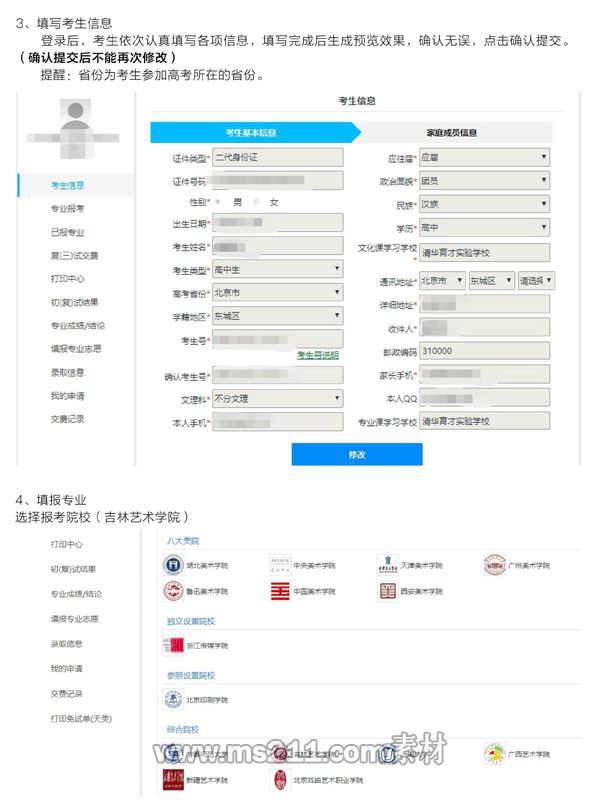600x809 pixels.
Task: Choose the 西安美术学院 logo
Action: pos(388,591)
